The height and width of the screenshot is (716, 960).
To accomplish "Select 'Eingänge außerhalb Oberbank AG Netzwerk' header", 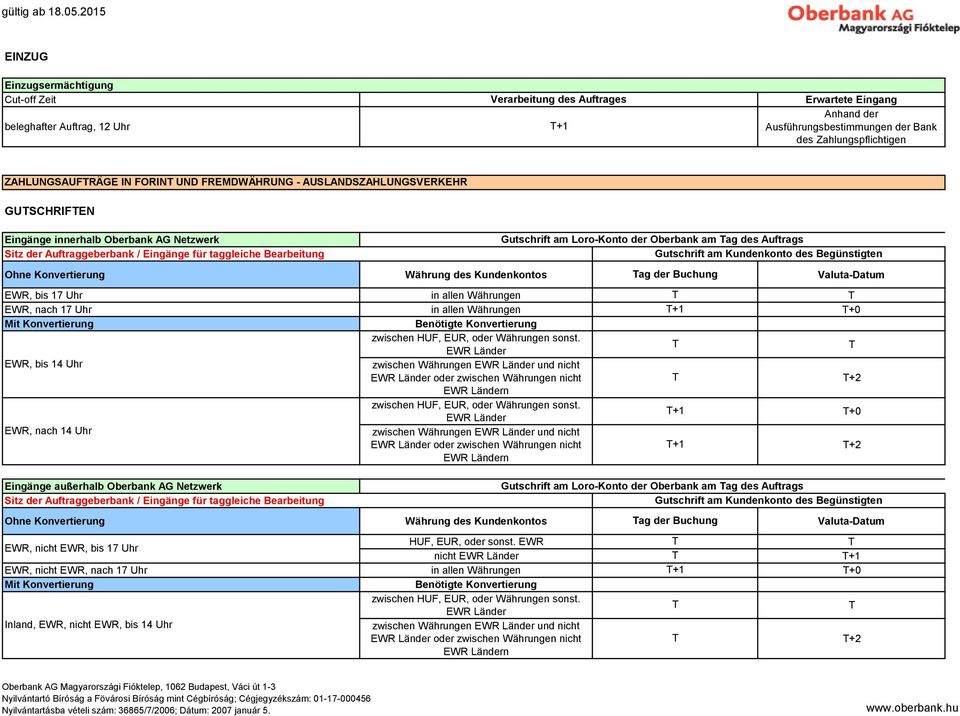I will [x=181, y=486].
